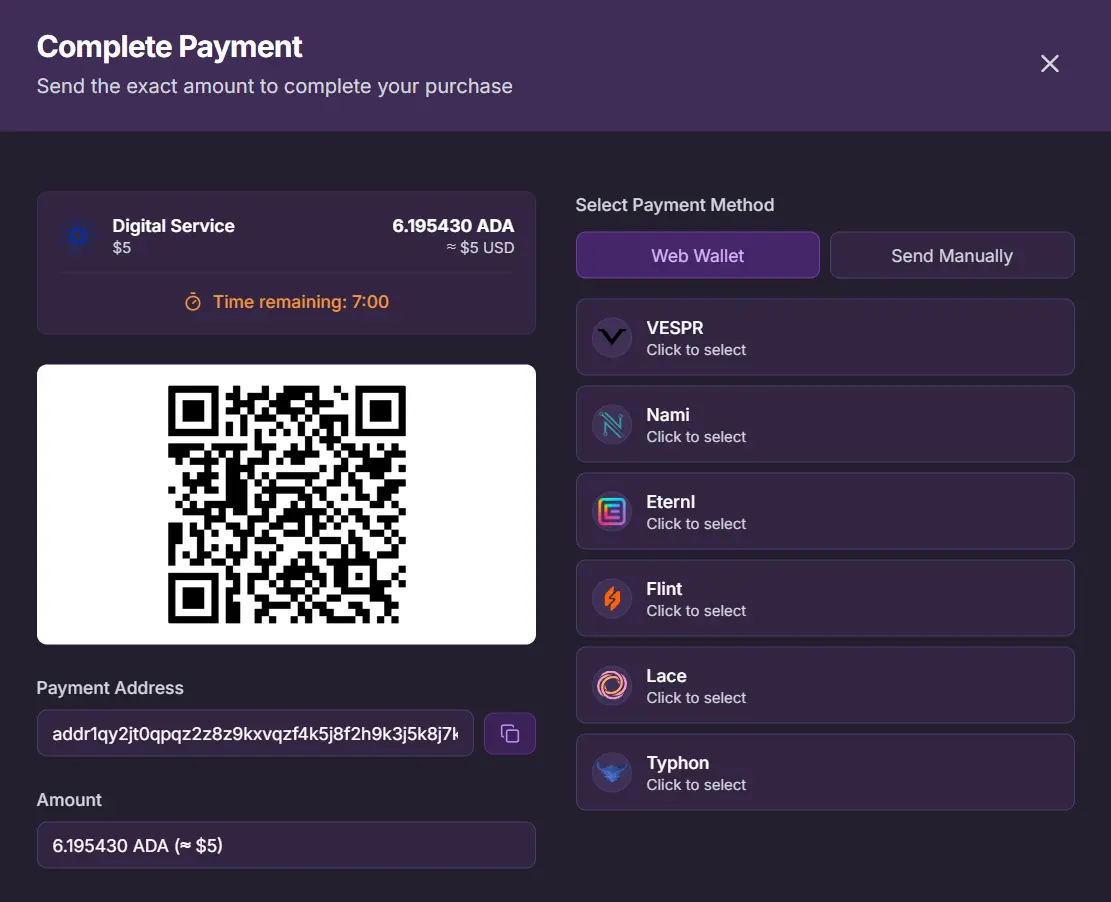Select the Typhon wallet name label

[x=677, y=763]
